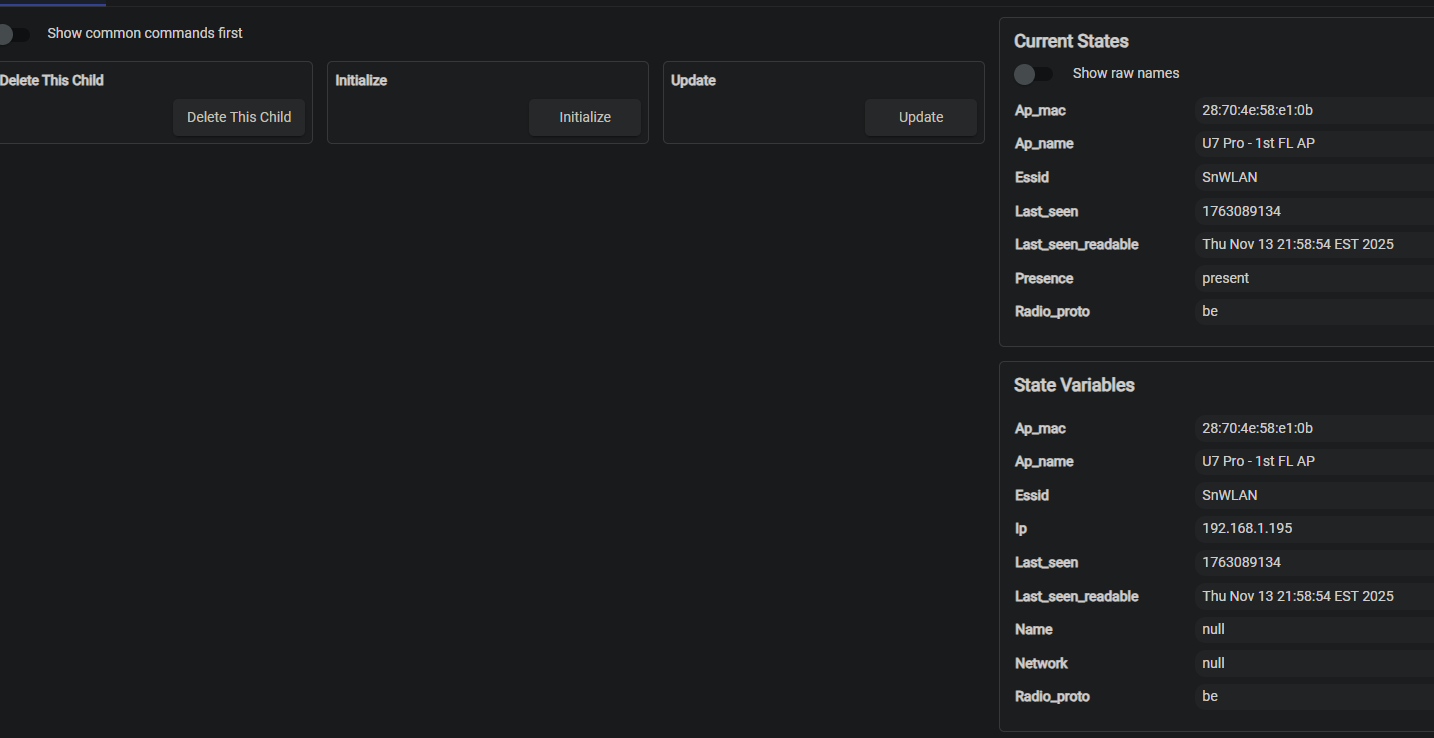Click the Delete This Child button
Image resolution: width=1434 pixels, height=738 pixels.
[239, 117]
